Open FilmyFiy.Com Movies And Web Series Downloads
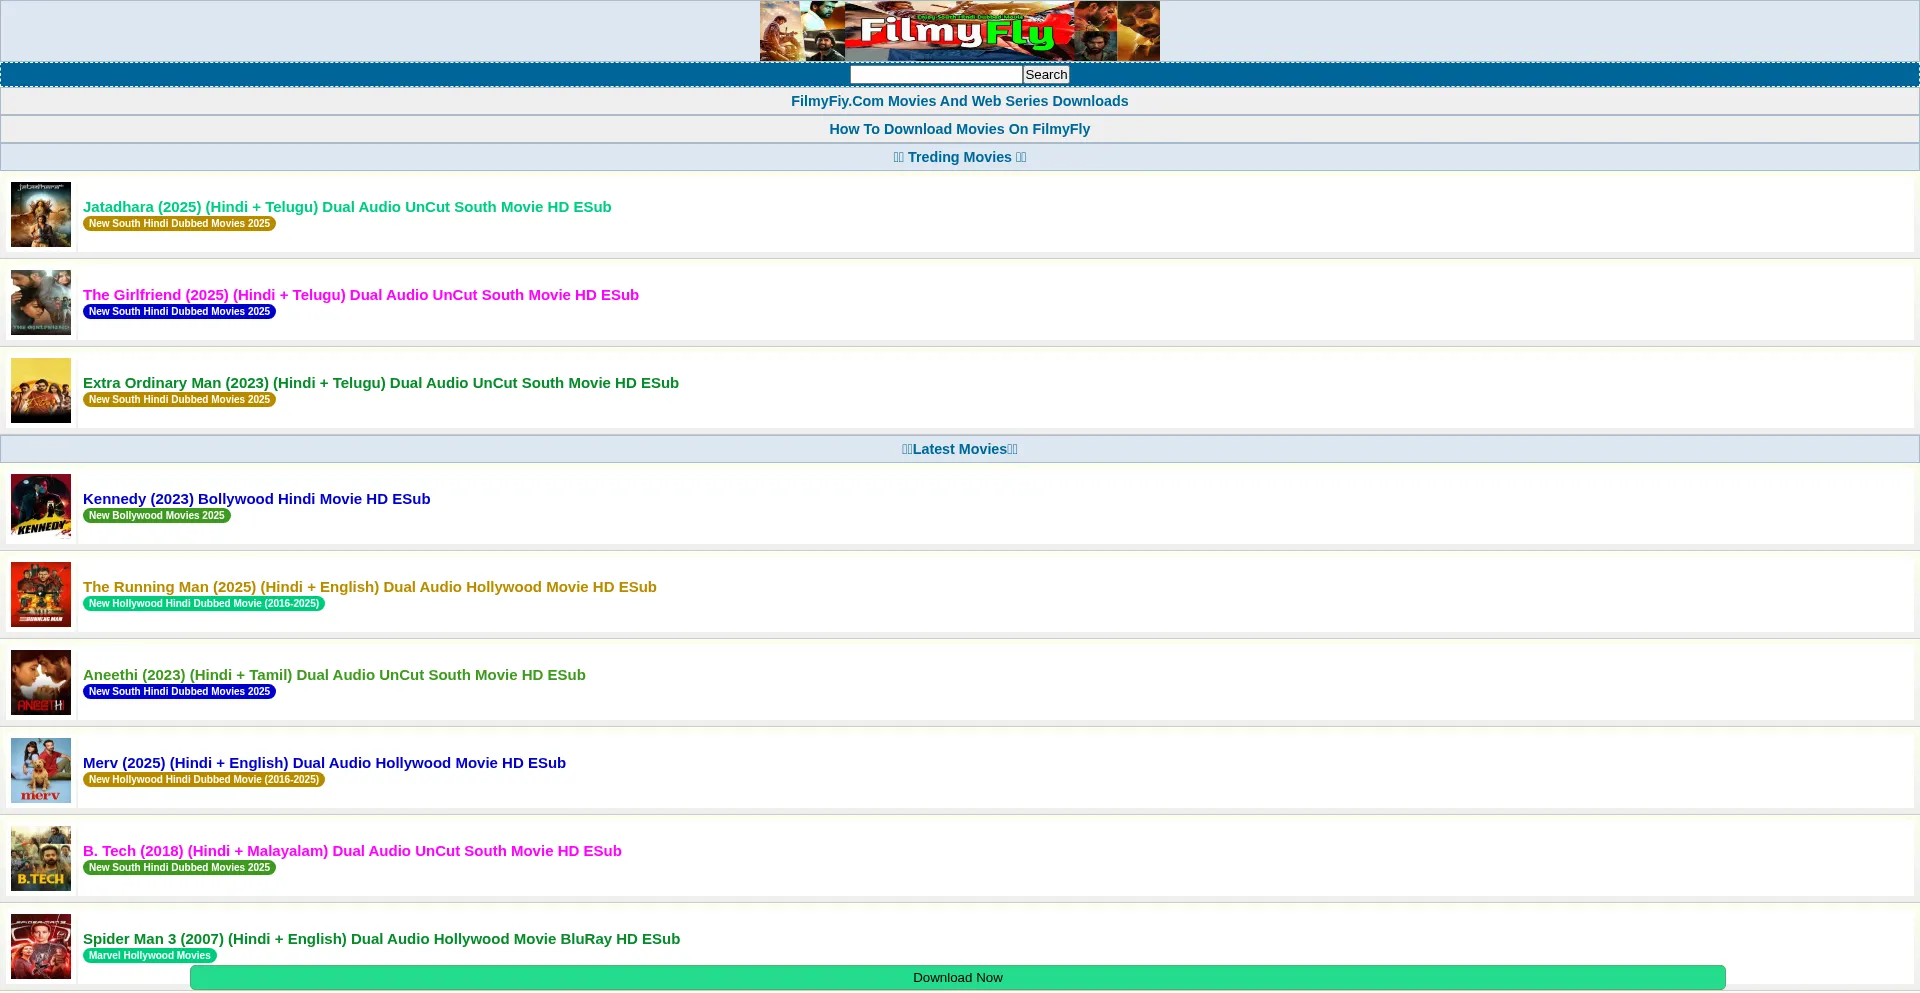 [959, 101]
